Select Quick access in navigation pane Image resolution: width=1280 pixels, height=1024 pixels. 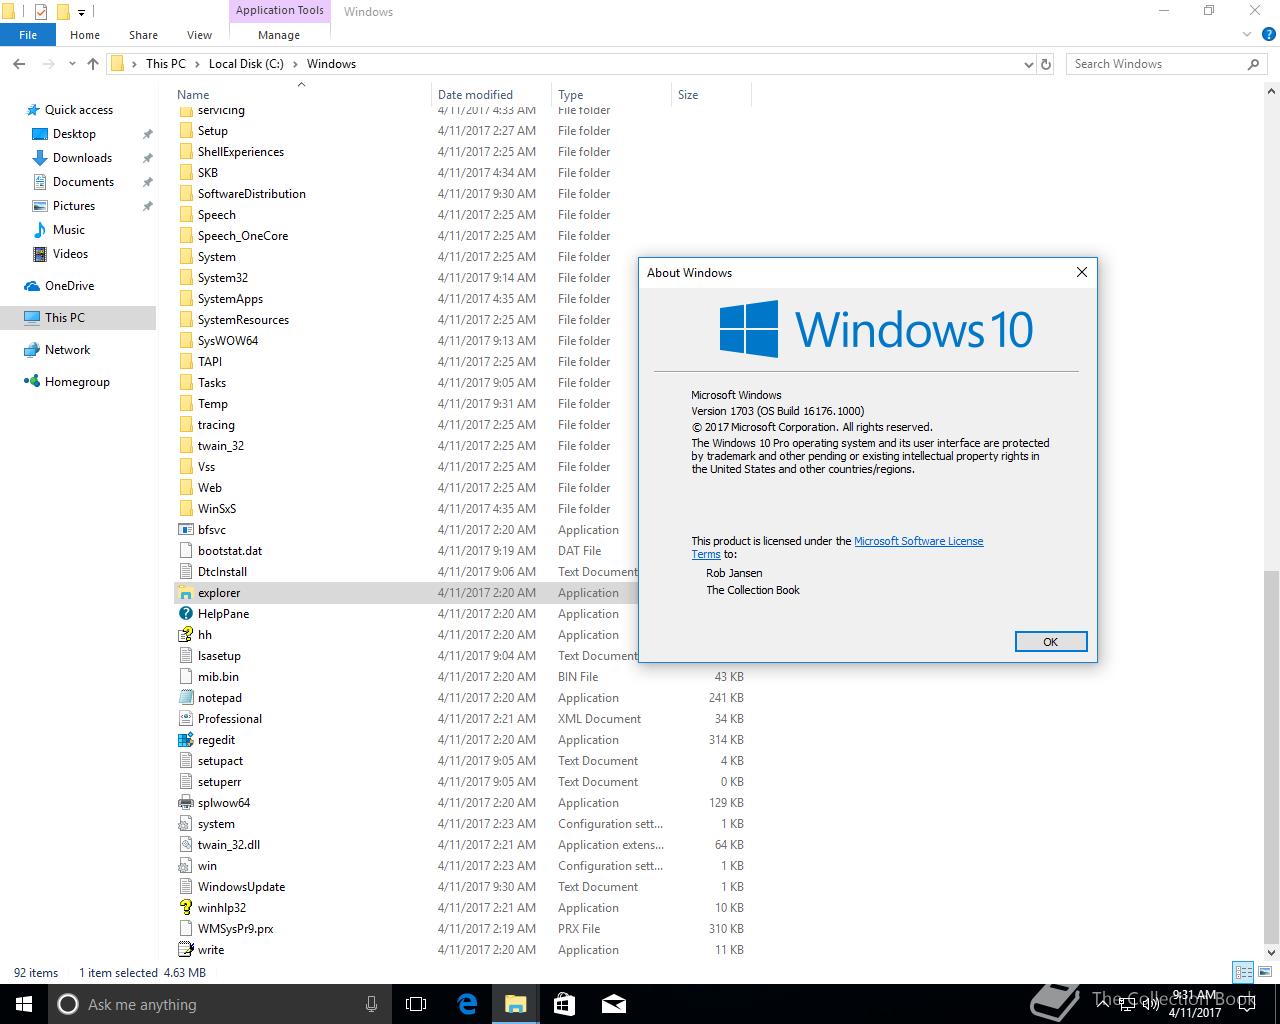(79, 110)
